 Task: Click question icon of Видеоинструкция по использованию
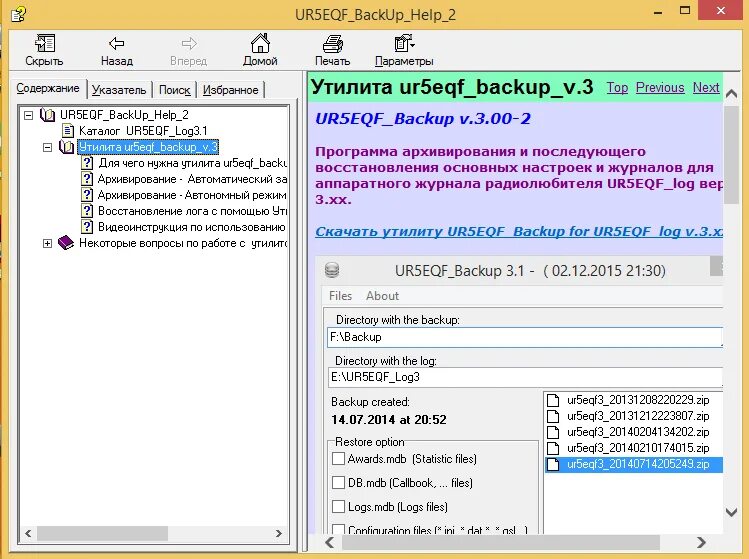tap(86, 227)
